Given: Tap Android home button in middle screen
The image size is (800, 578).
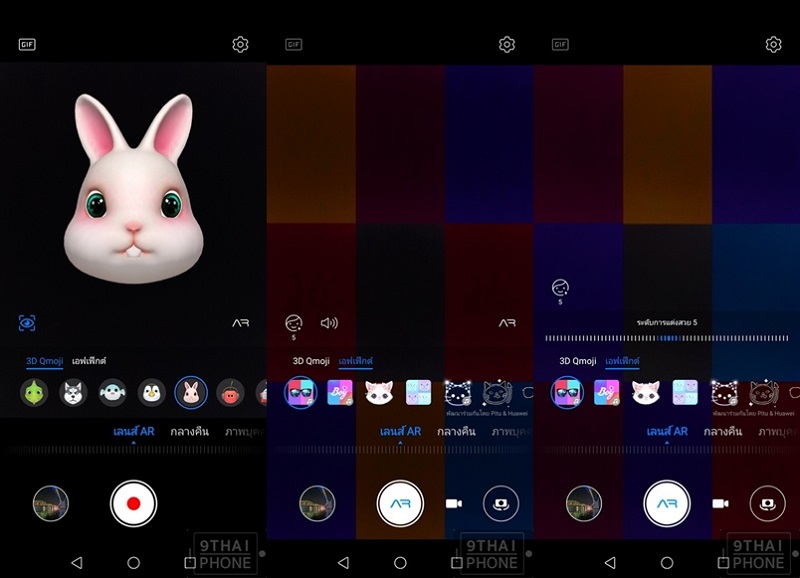Looking at the screenshot, I should pyautogui.click(x=401, y=563).
